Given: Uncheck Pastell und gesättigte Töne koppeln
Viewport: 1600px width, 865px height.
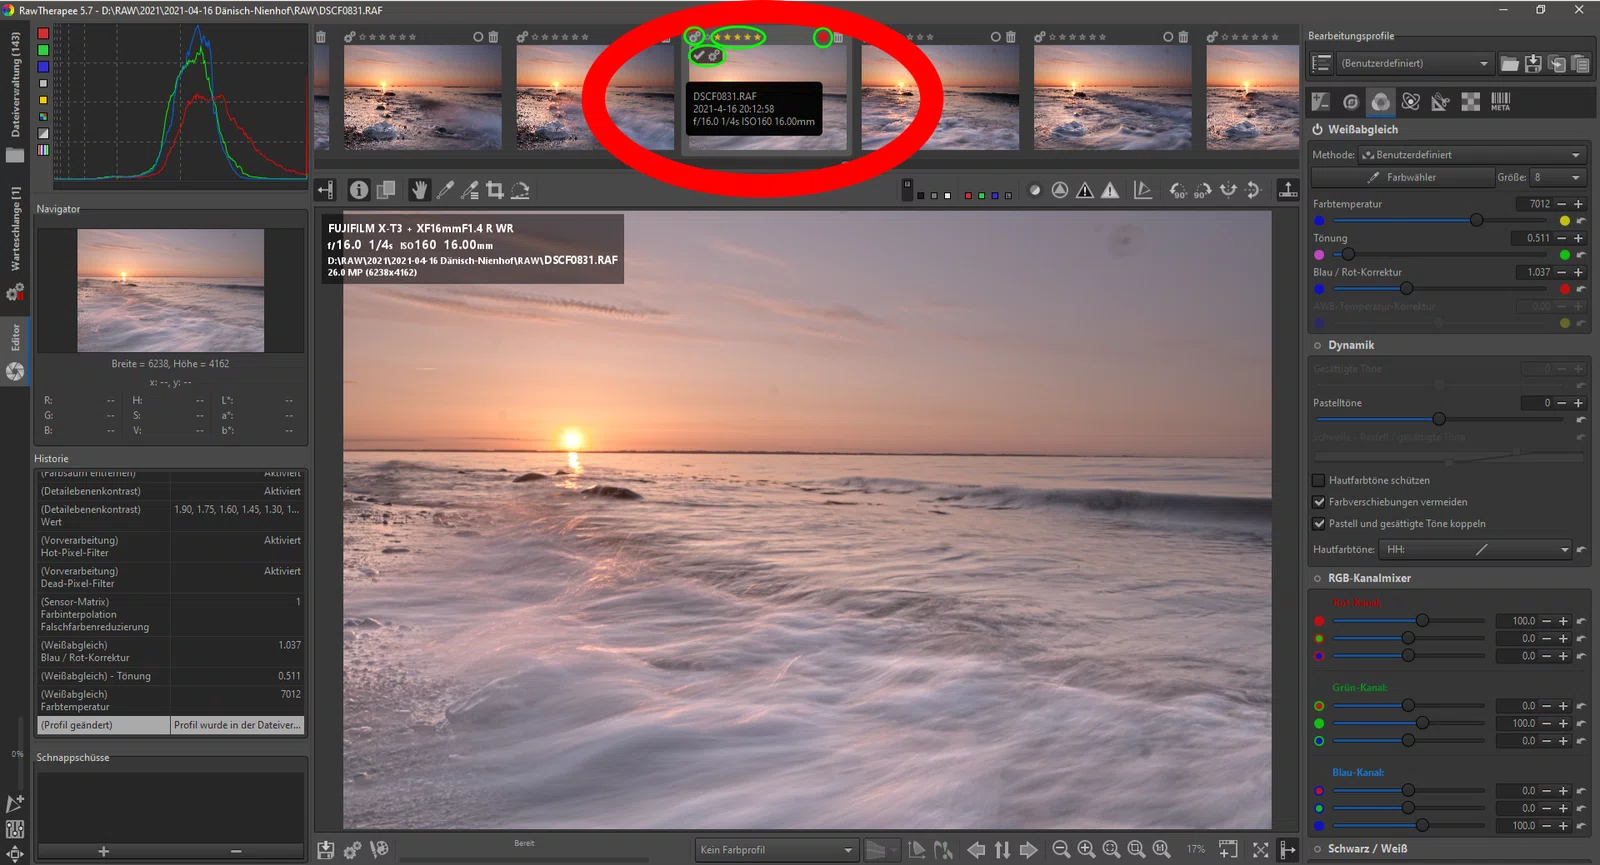Looking at the screenshot, I should (1318, 524).
